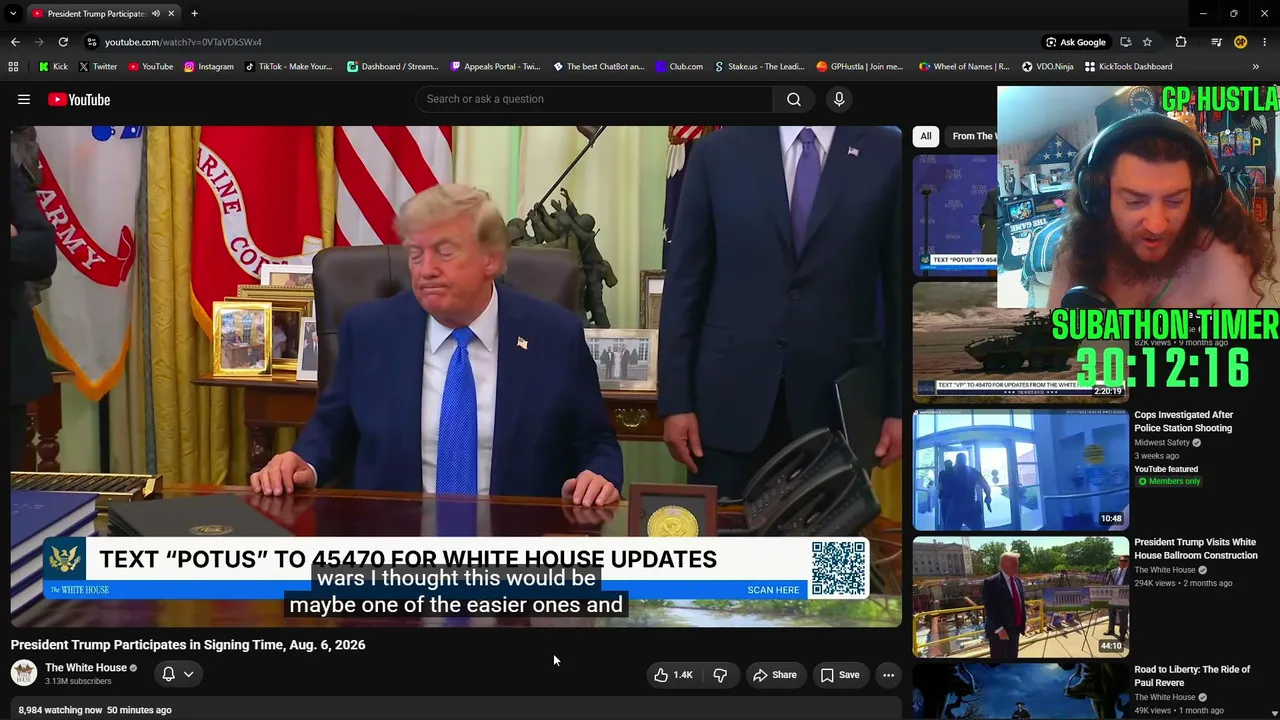Open the TikTok bookmark
1280x720 pixels.
[288, 67]
